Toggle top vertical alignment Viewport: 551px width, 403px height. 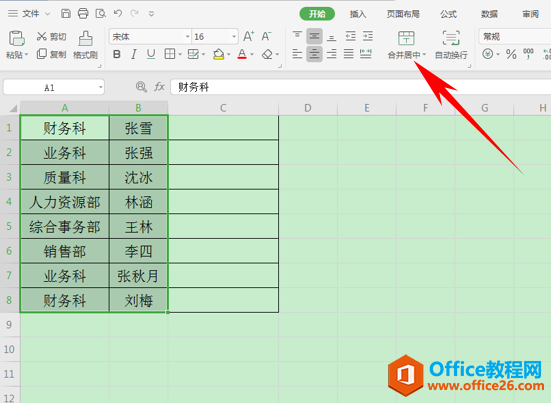(297, 36)
